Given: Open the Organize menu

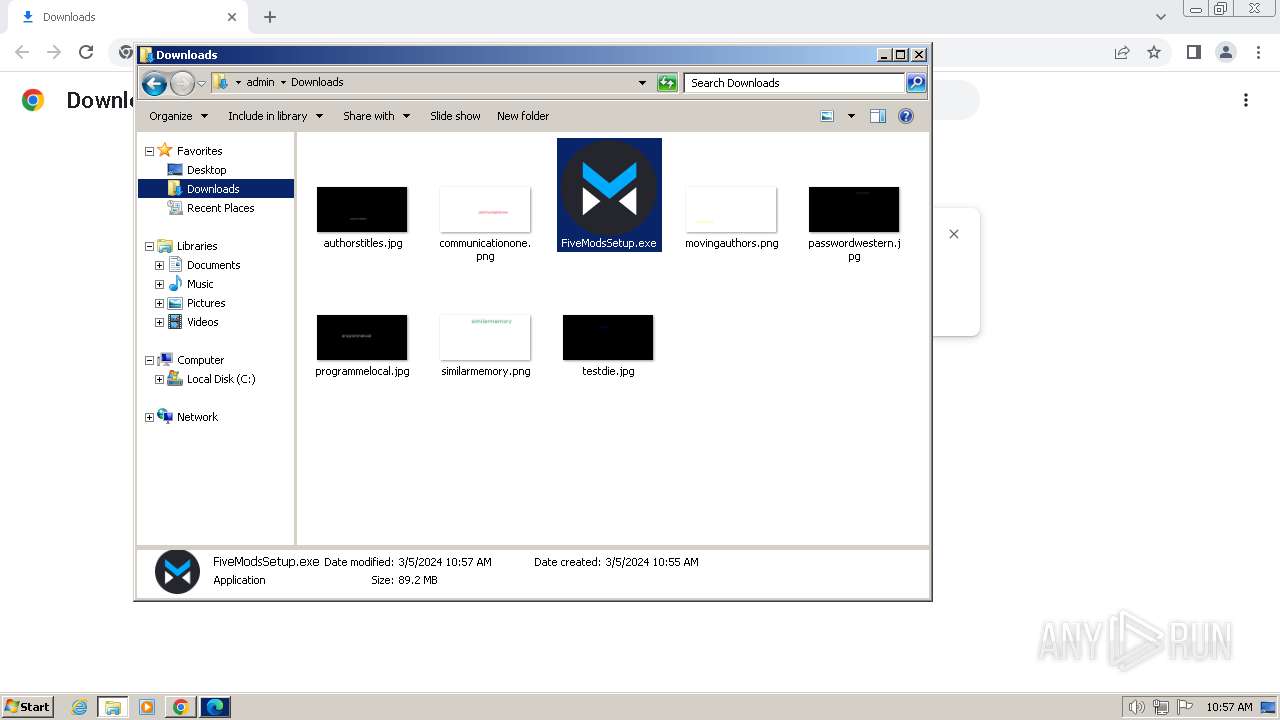Looking at the screenshot, I should (x=178, y=116).
